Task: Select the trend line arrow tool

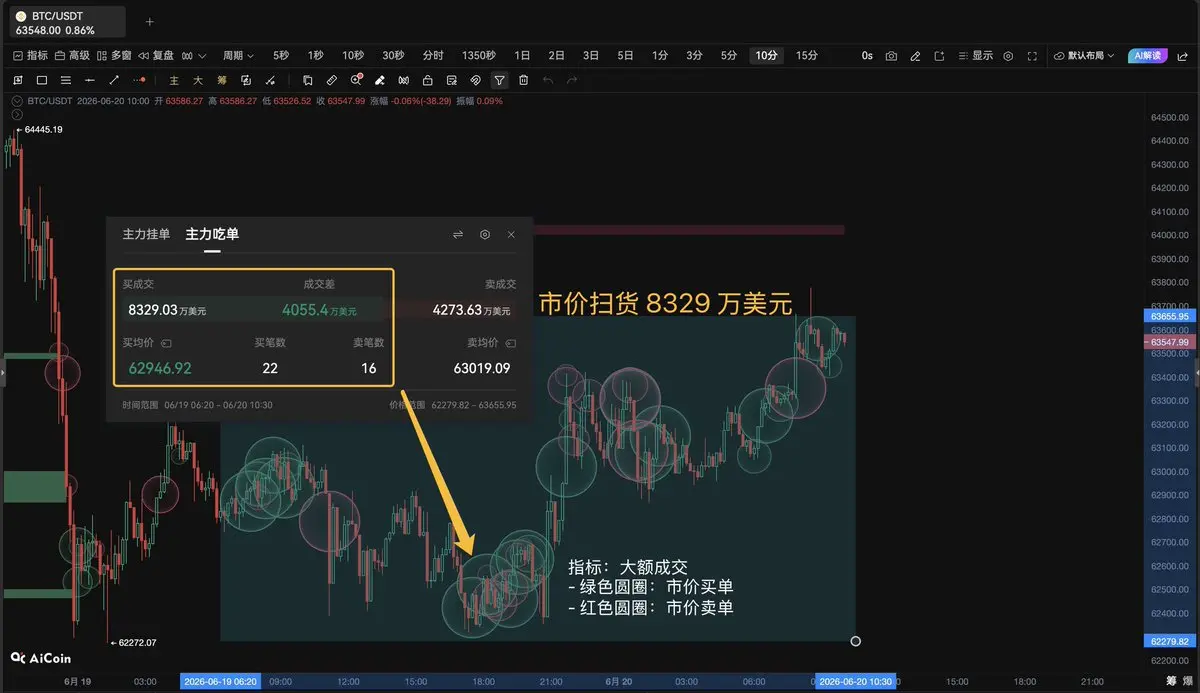Action: point(114,80)
